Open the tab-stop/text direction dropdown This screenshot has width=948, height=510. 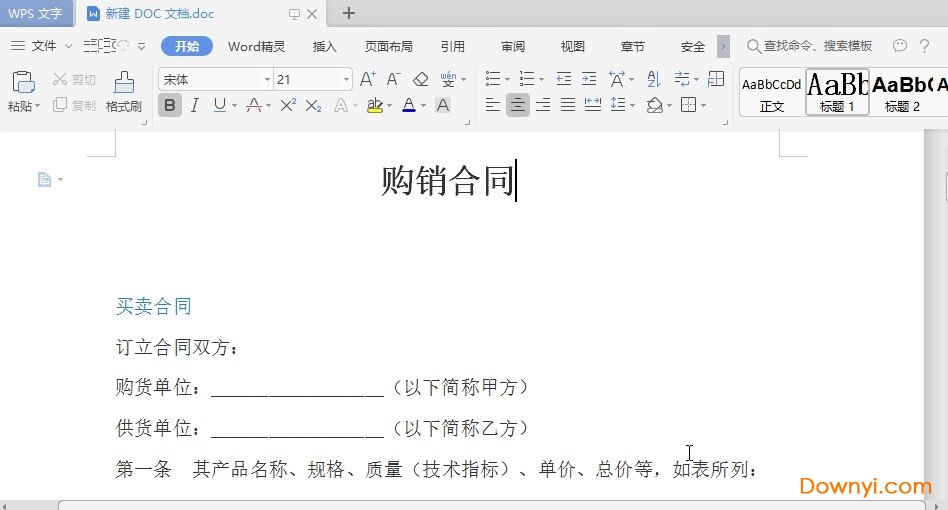click(x=696, y=80)
